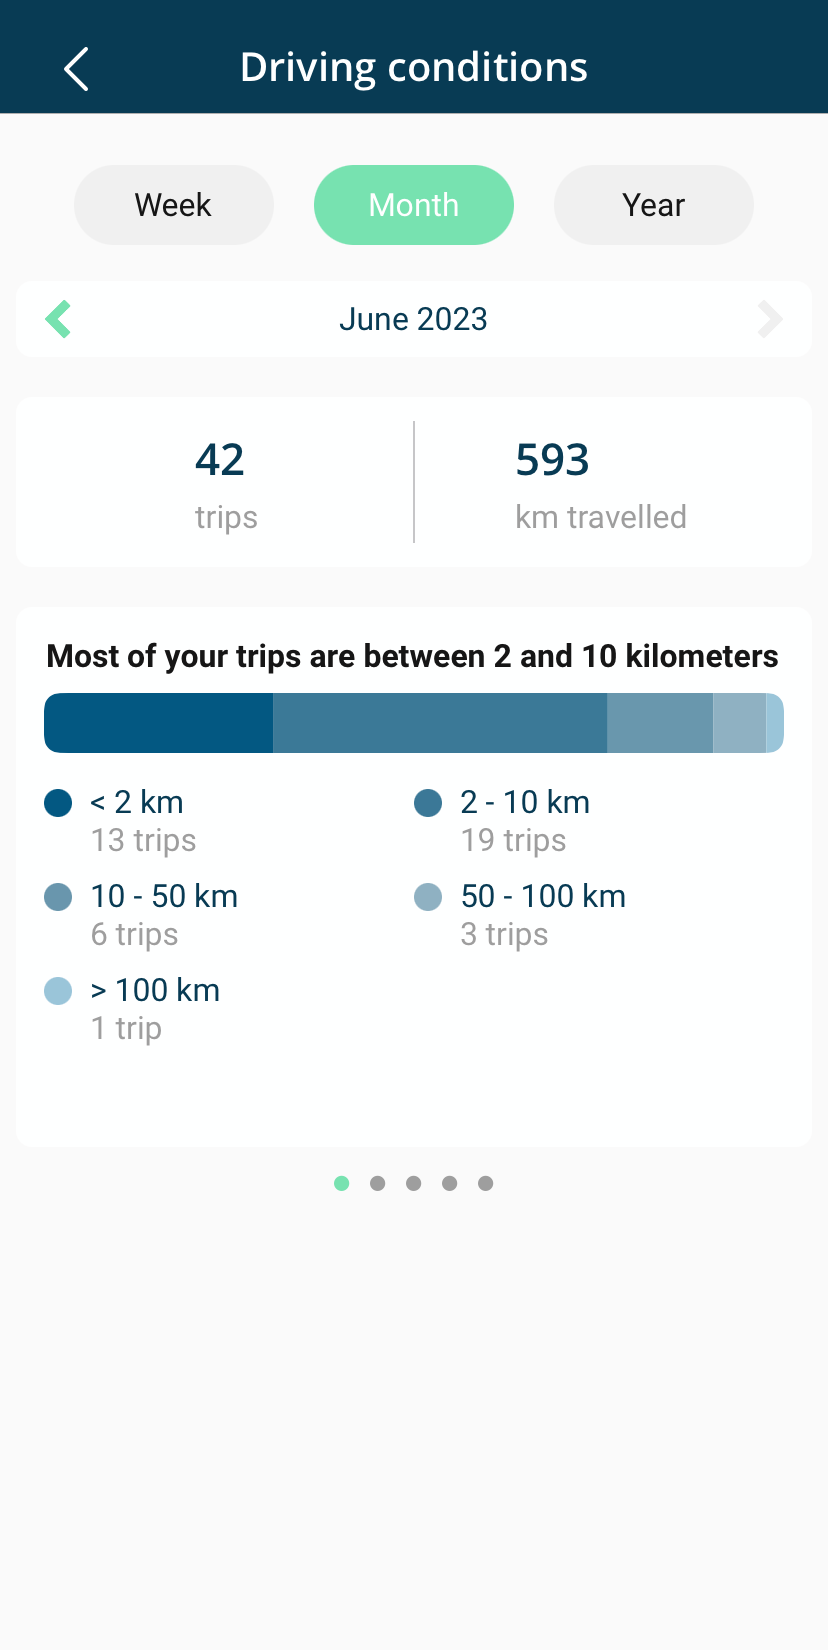Tap the 50 - 100 km legend dot
The height and width of the screenshot is (1650, 828).
click(428, 897)
